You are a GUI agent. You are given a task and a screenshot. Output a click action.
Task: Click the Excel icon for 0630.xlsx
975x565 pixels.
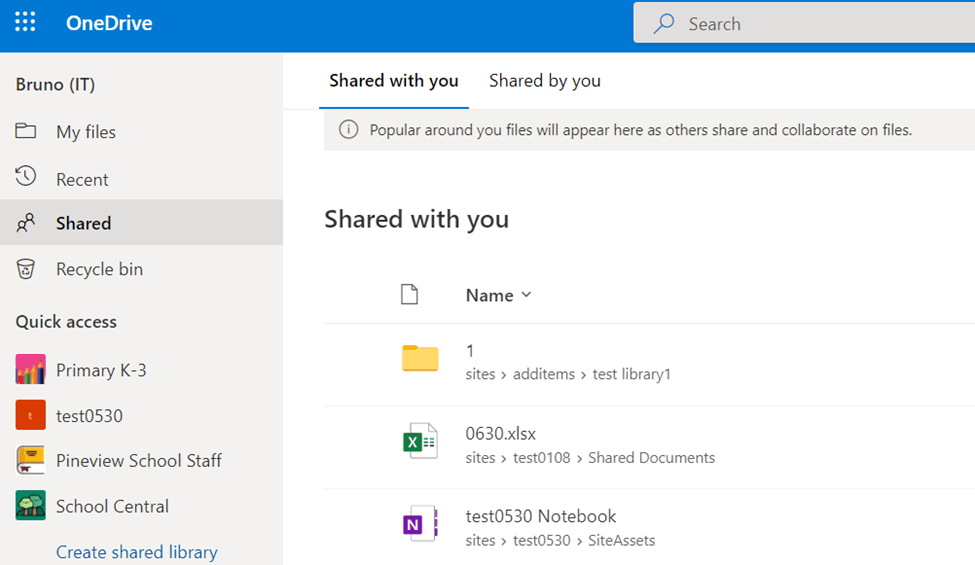pos(420,441)
